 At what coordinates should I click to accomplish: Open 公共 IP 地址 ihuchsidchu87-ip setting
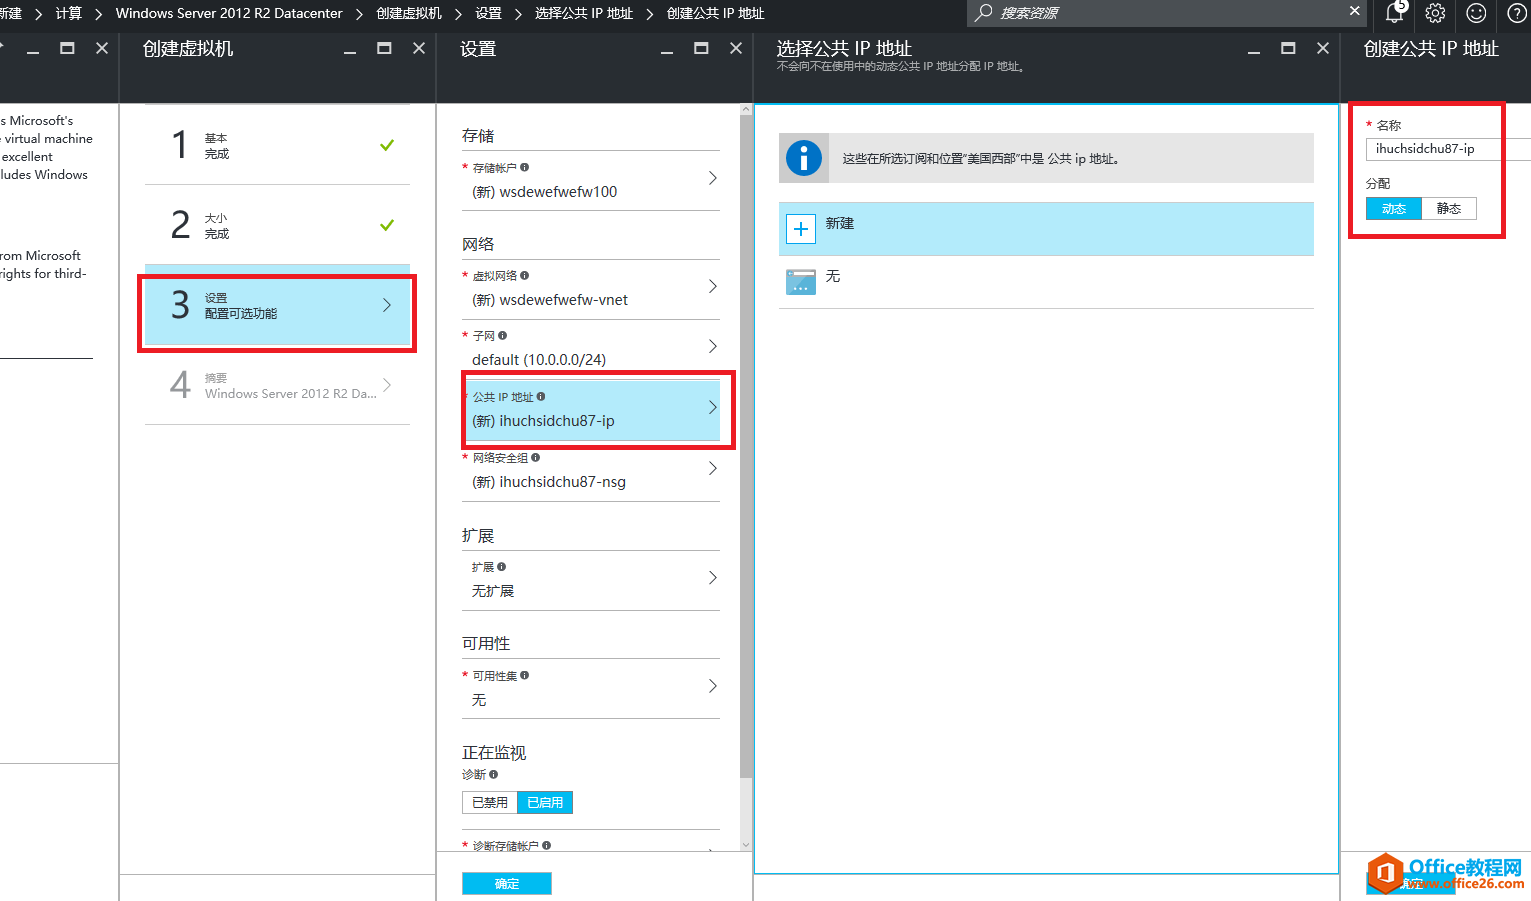point(591,409)
